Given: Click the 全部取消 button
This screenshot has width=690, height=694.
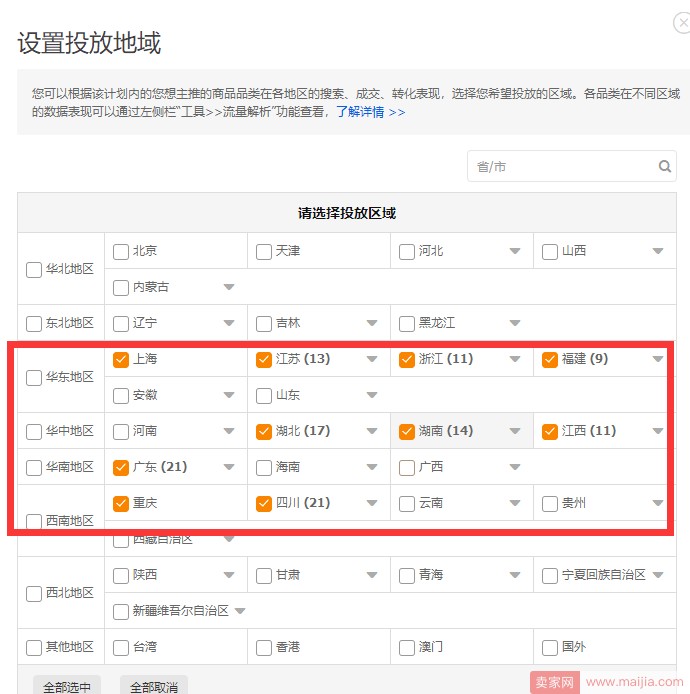Looking at the screenshot, I should (x=154, y=686).
